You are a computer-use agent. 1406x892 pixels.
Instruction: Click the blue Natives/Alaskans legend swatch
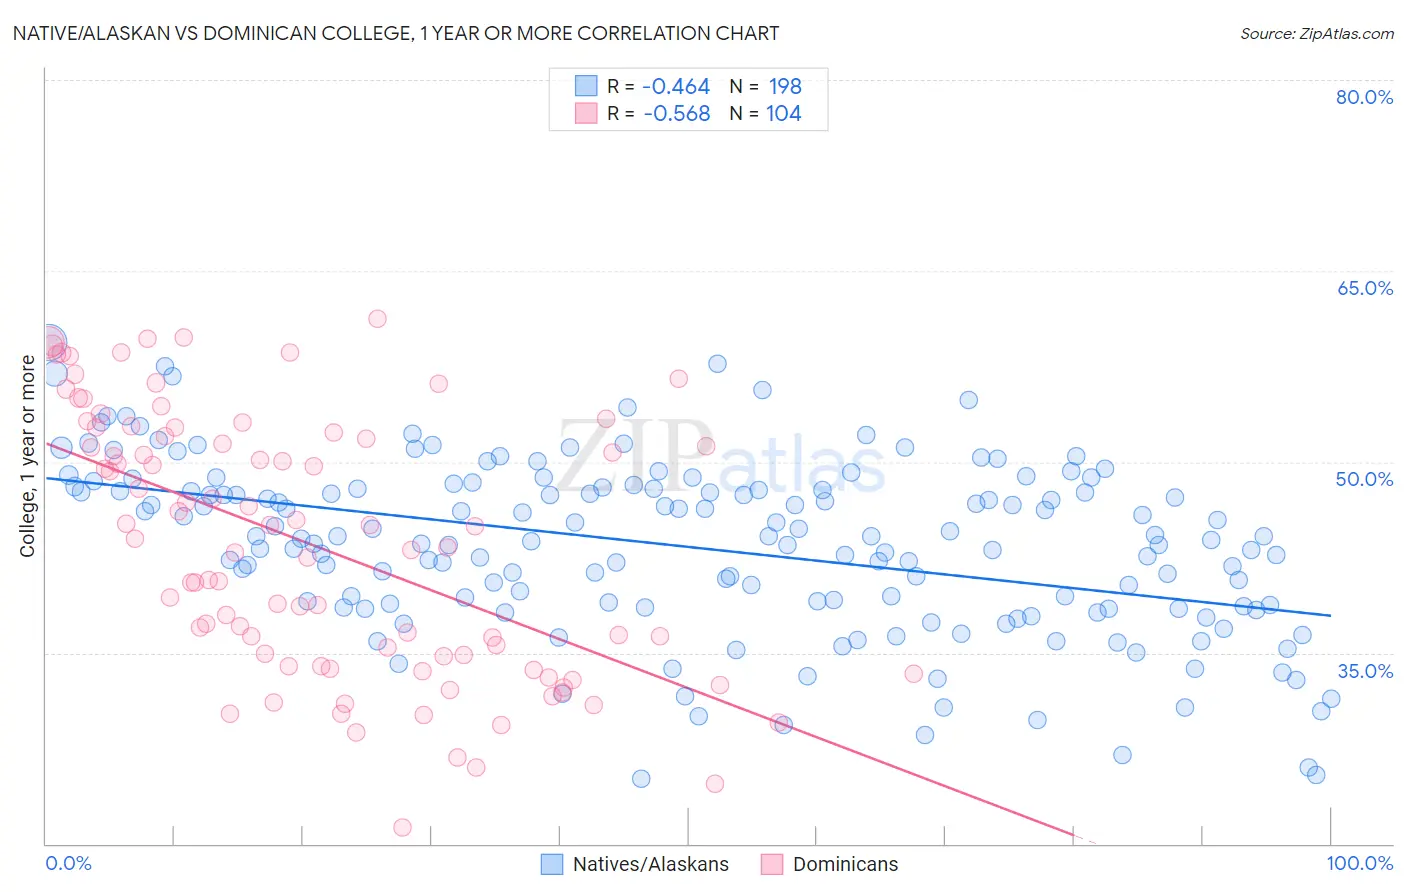[552, 864]
